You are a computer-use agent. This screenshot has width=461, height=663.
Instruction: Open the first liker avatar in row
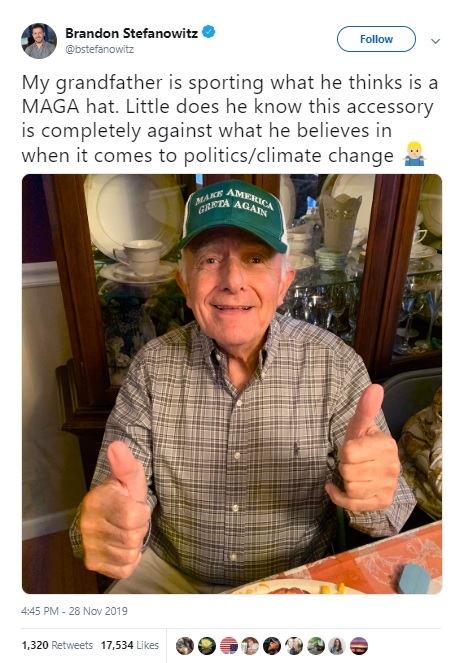point(185,646)
